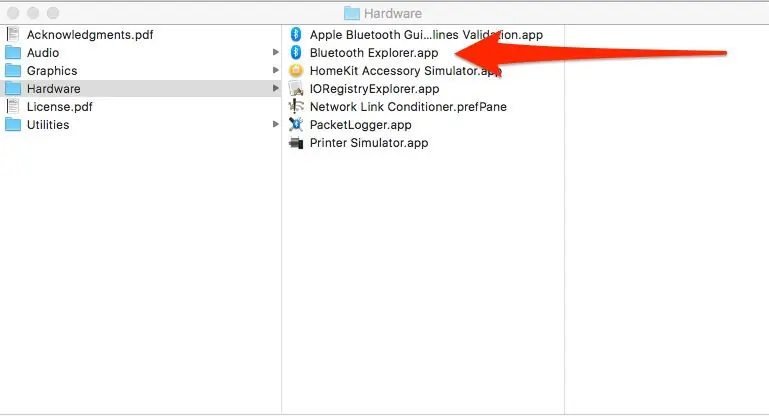Click the Hardware folder icon in list
Viewport: 769px width, 417px height.
pyautogui.click(x=13, y=89)
